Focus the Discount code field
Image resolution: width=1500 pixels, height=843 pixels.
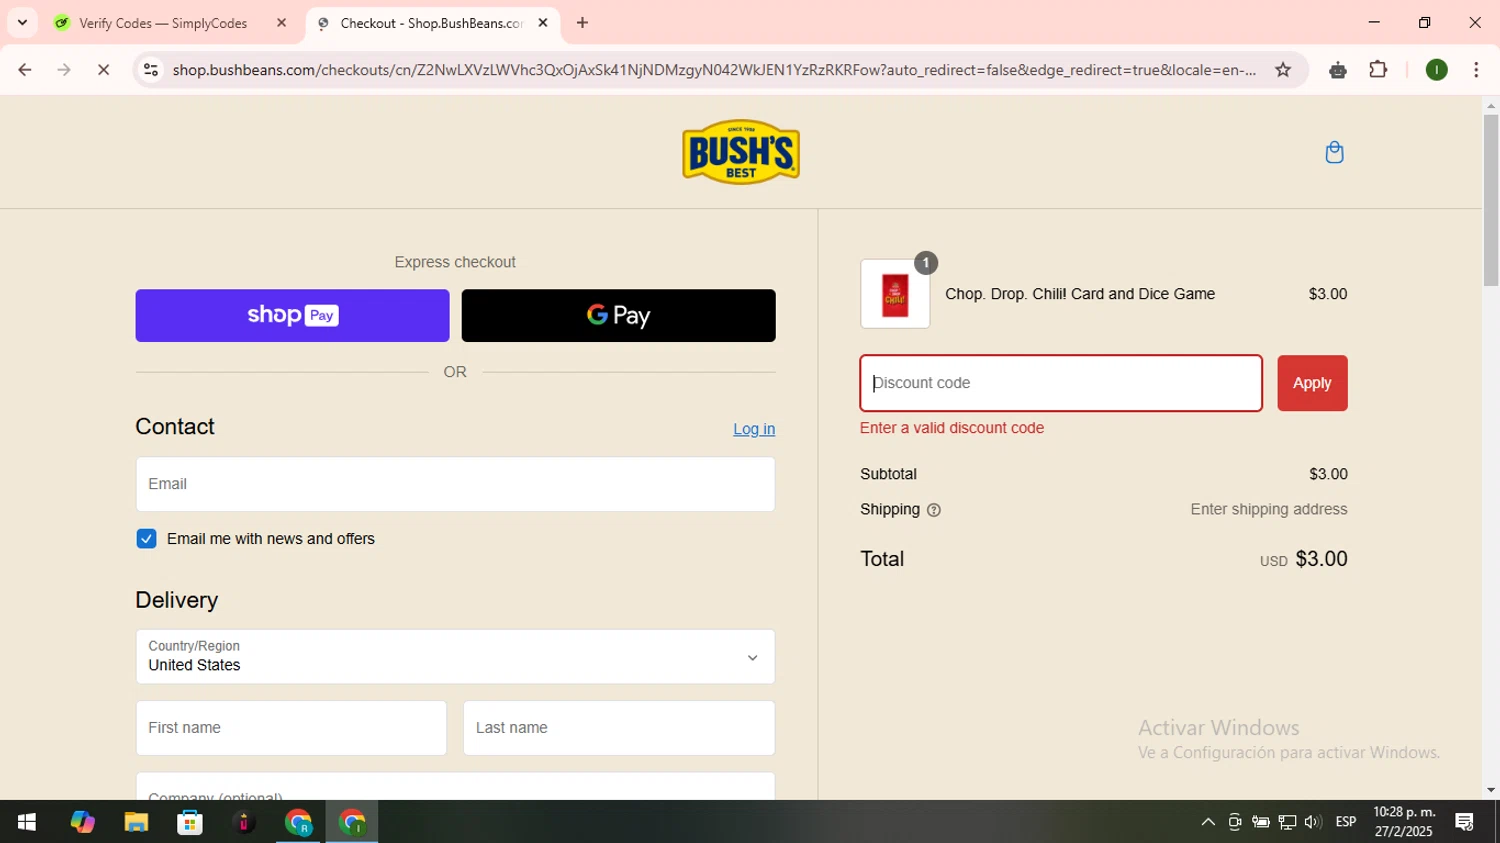[1061, 383]
